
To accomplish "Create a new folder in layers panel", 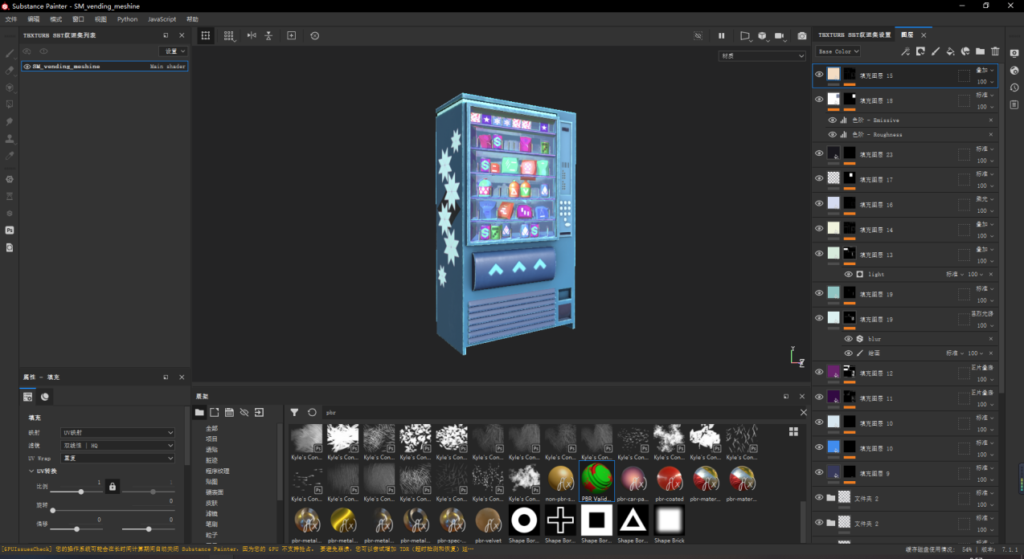I will pyautogui.click(x=980, y=51).
